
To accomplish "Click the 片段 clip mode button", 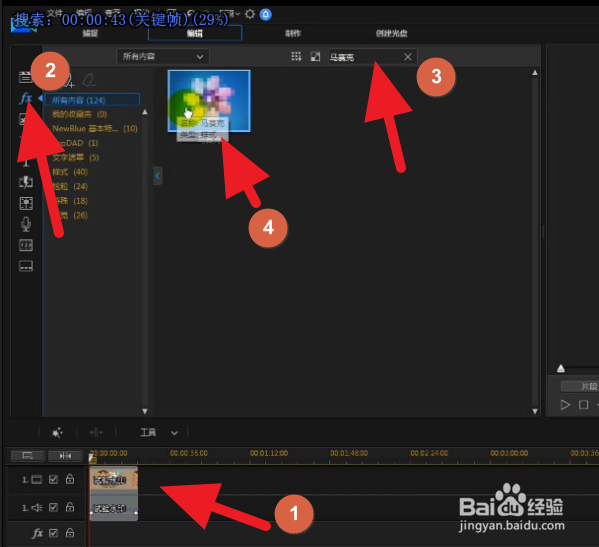I will (581, 386).
